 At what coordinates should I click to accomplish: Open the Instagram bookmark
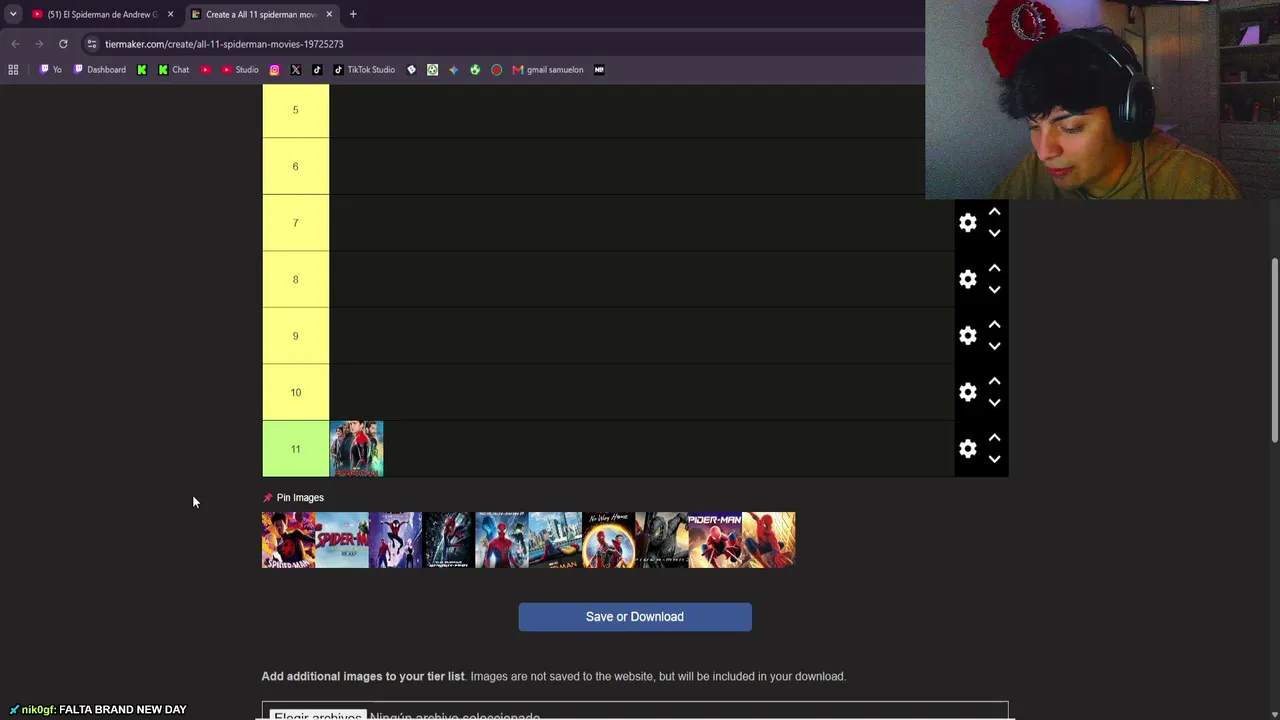[274, 70]
